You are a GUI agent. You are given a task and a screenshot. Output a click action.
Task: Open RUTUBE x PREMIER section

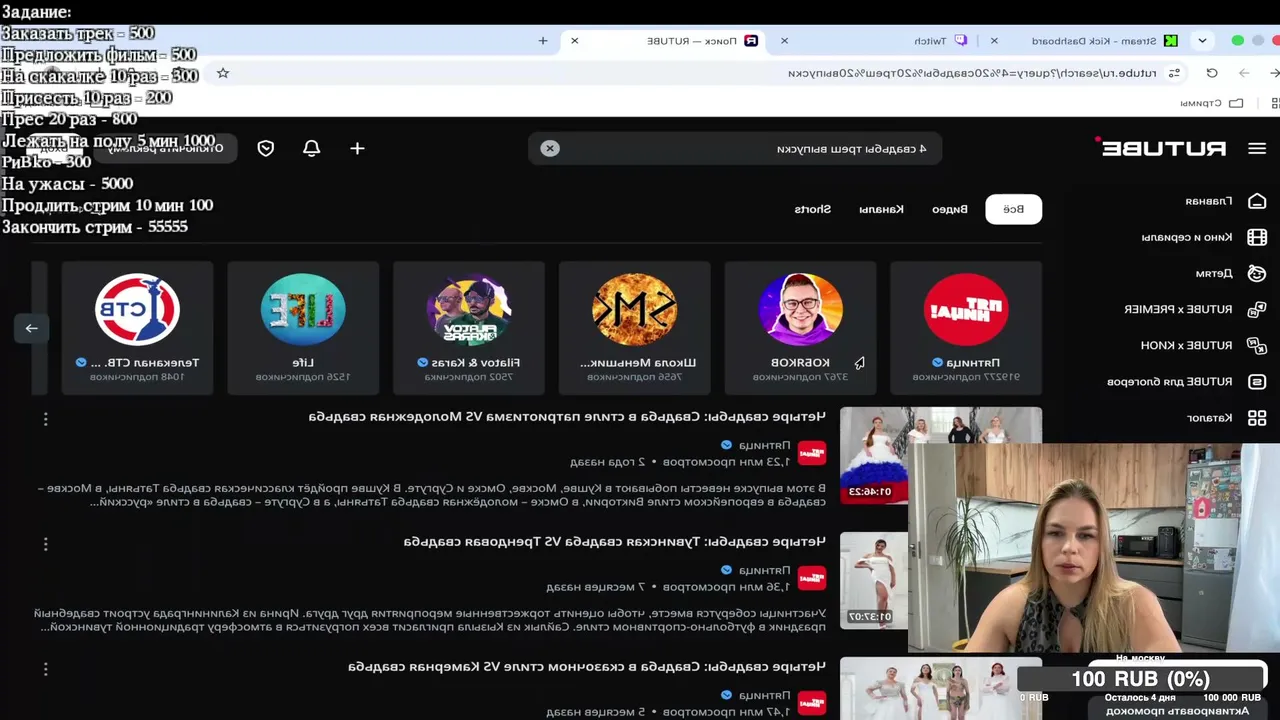1178,309
